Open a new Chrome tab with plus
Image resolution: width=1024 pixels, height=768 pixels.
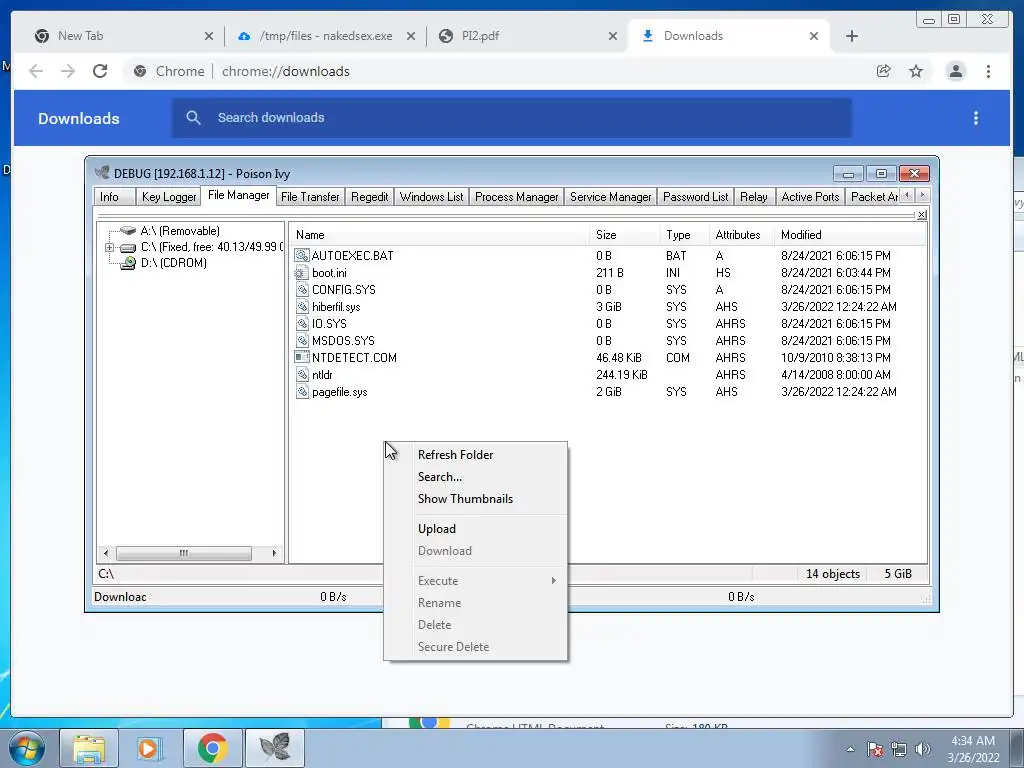click(x=852, y=36)
